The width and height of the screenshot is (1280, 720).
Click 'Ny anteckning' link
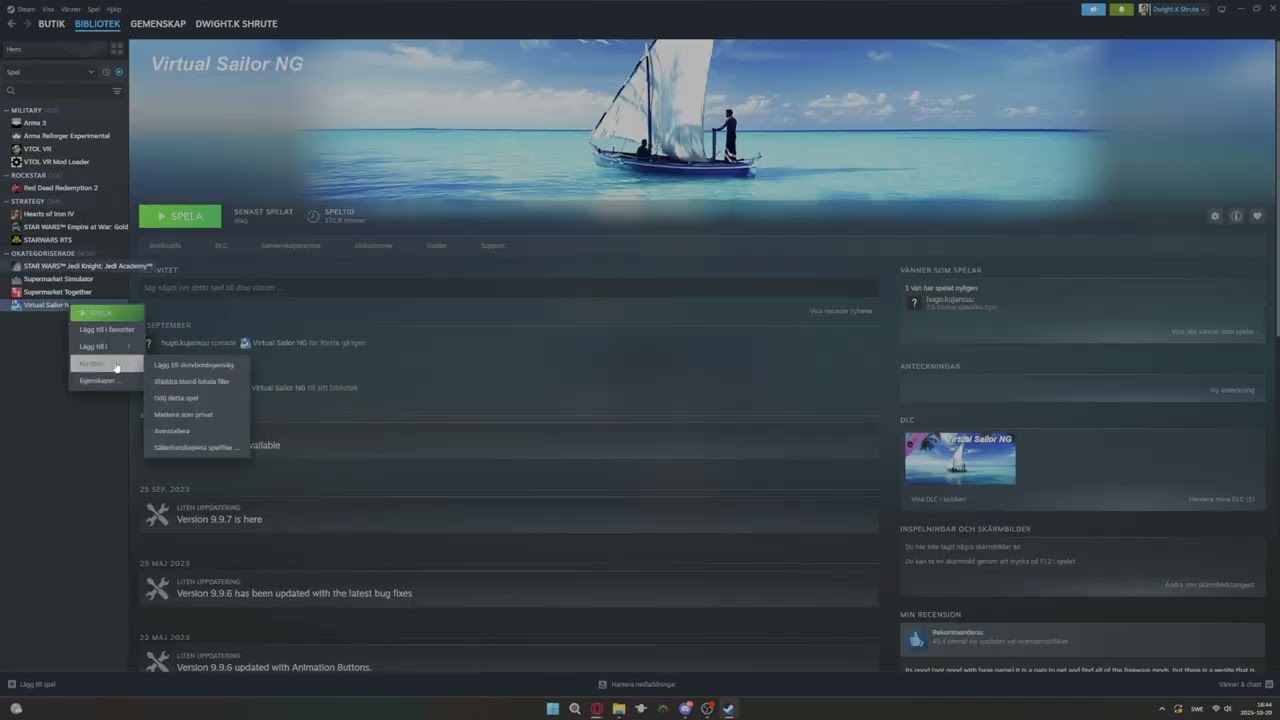pos(1232,390)
